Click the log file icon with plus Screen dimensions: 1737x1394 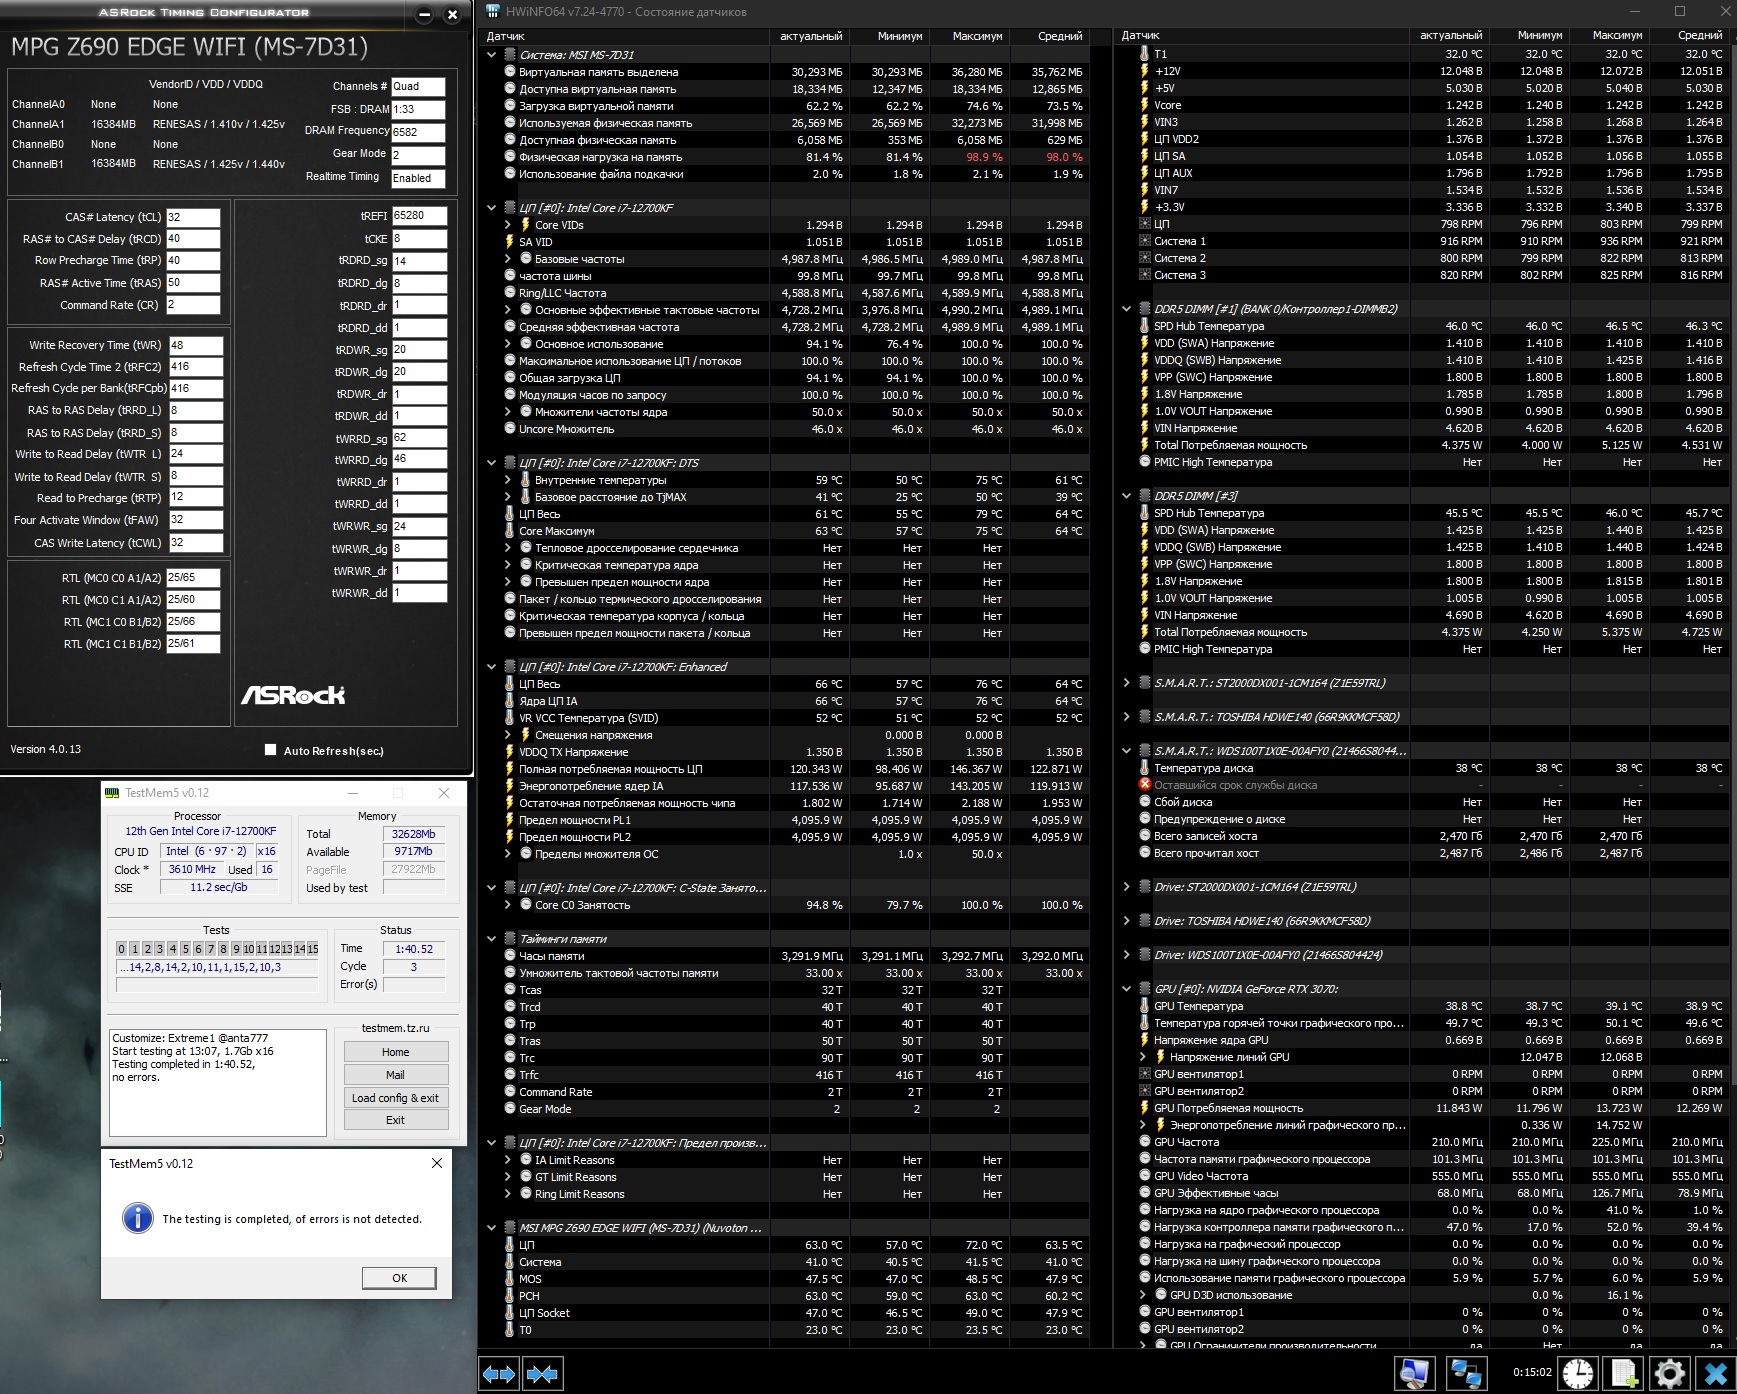1624,1374
